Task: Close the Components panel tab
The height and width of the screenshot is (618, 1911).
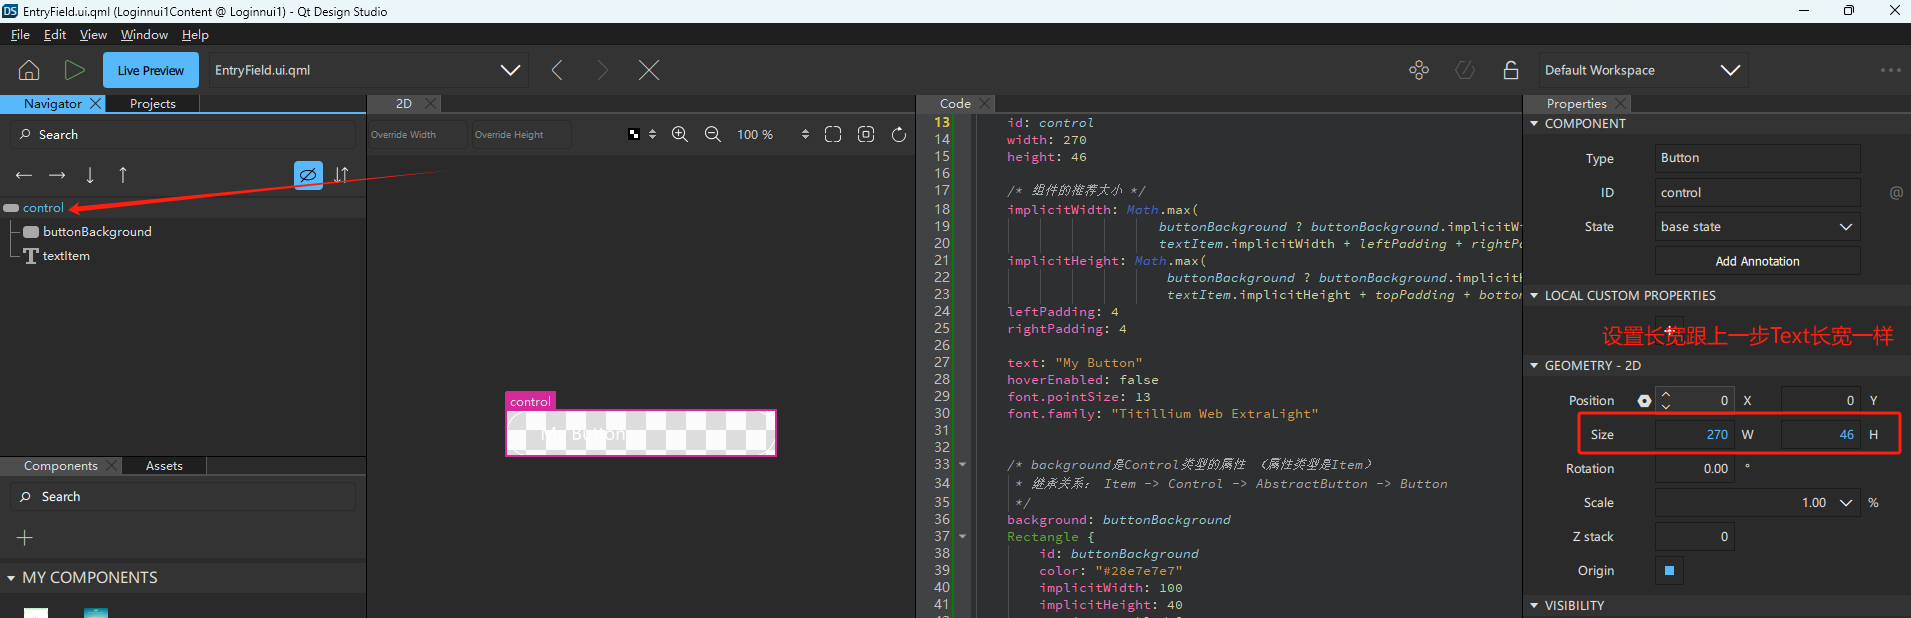Action: tap(111, 465)
